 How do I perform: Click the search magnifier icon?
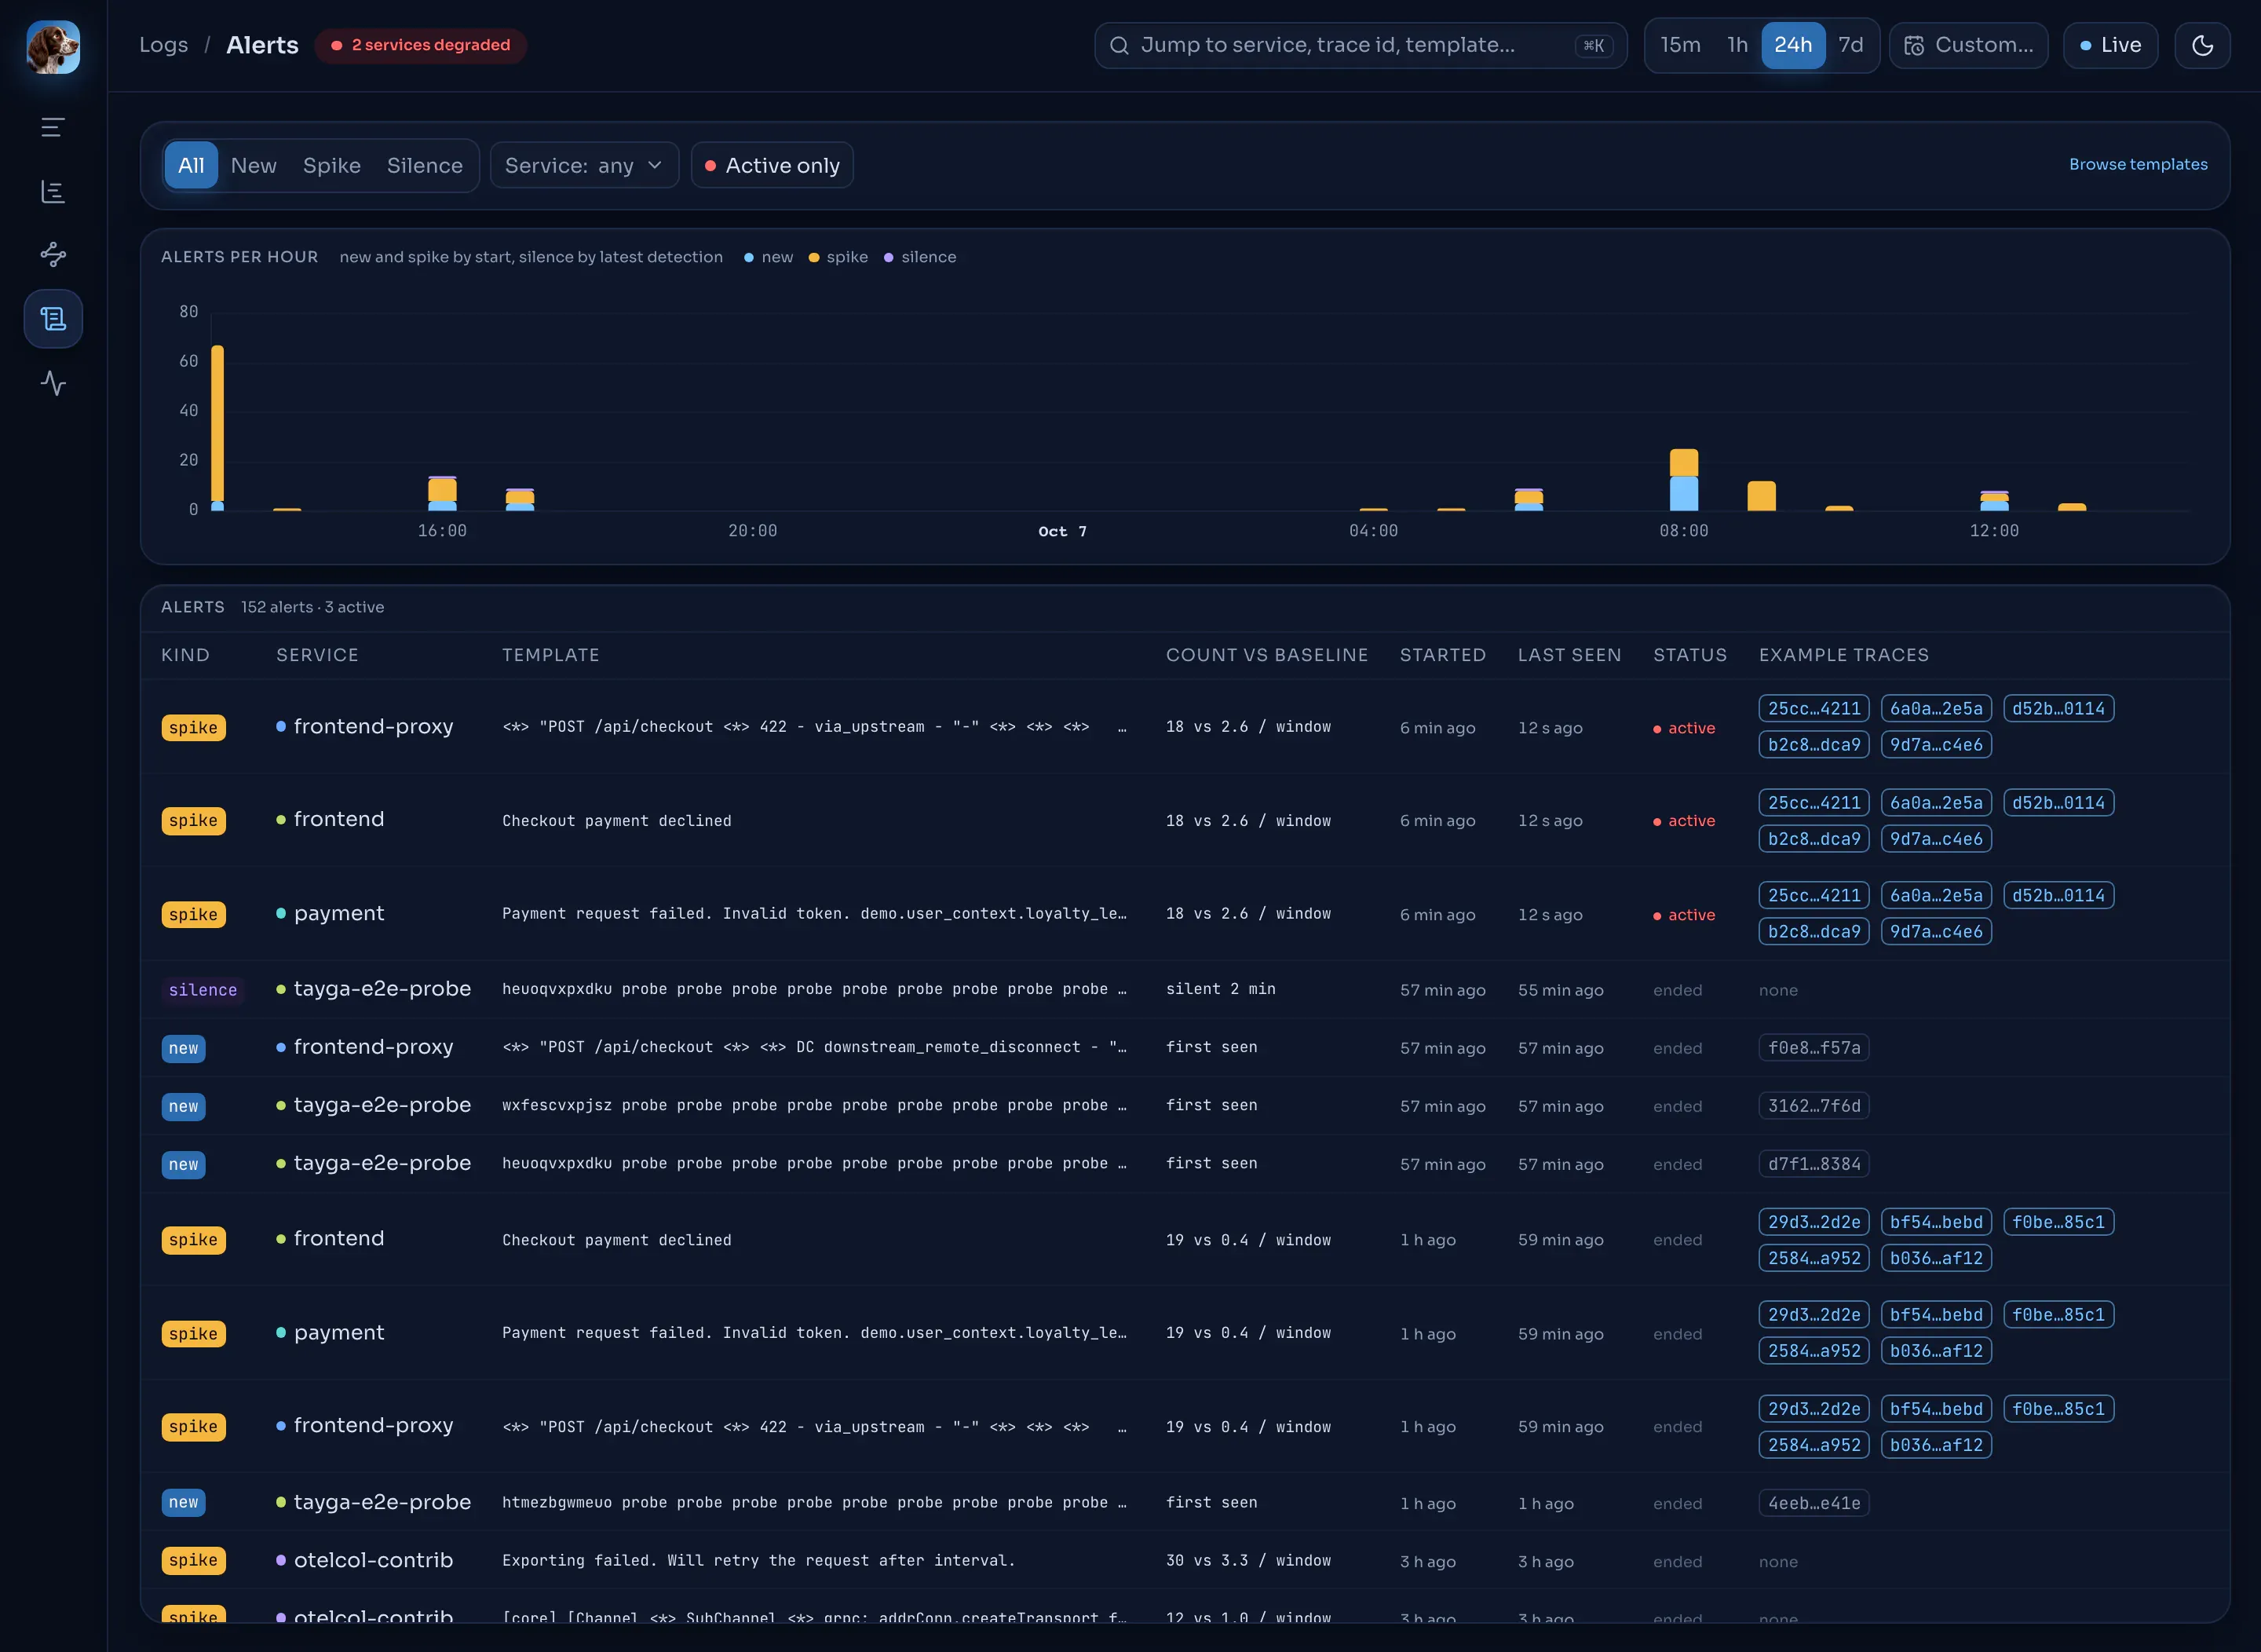[x=1119, y=46]
